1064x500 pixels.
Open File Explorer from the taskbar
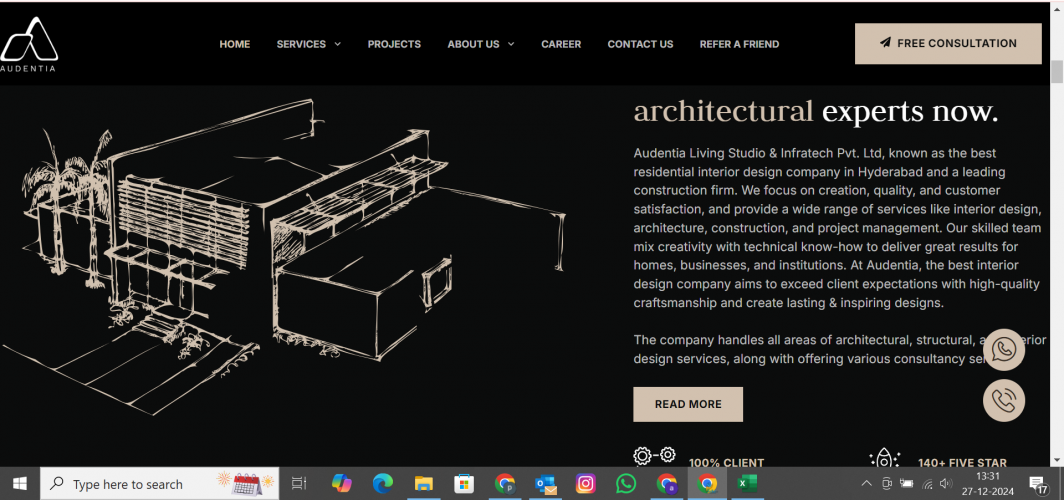pos(423,484)
